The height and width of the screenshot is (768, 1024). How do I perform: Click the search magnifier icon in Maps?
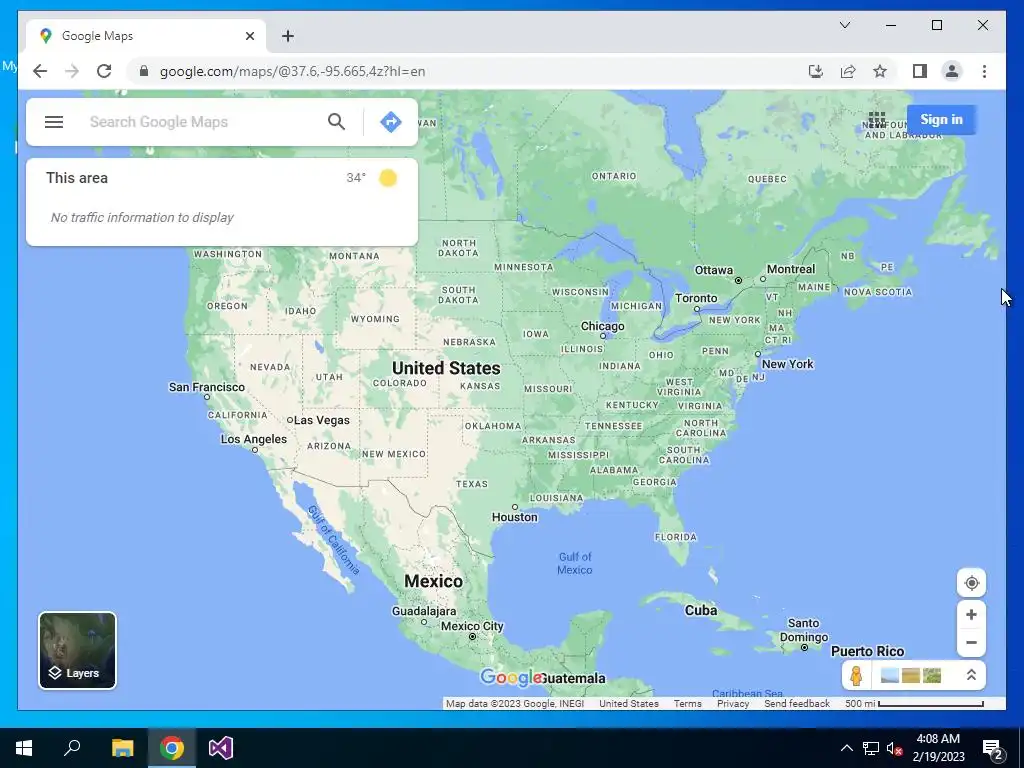336,121
